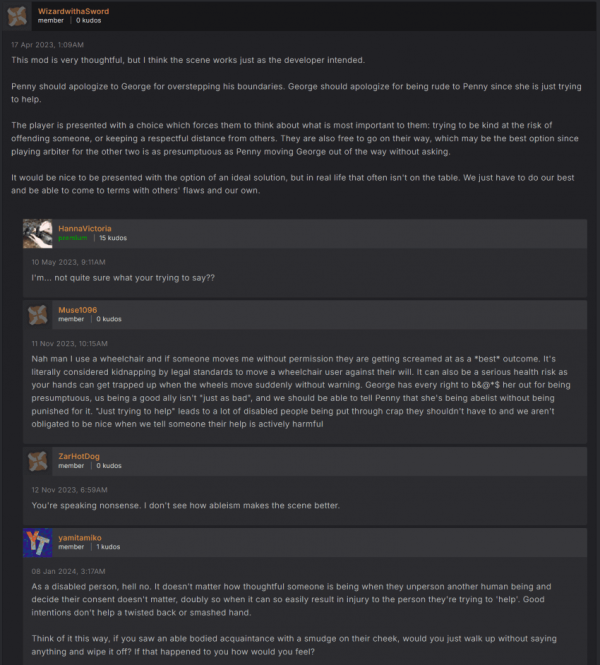Go to ZarHotDog's user profile

tap(79, 456)
